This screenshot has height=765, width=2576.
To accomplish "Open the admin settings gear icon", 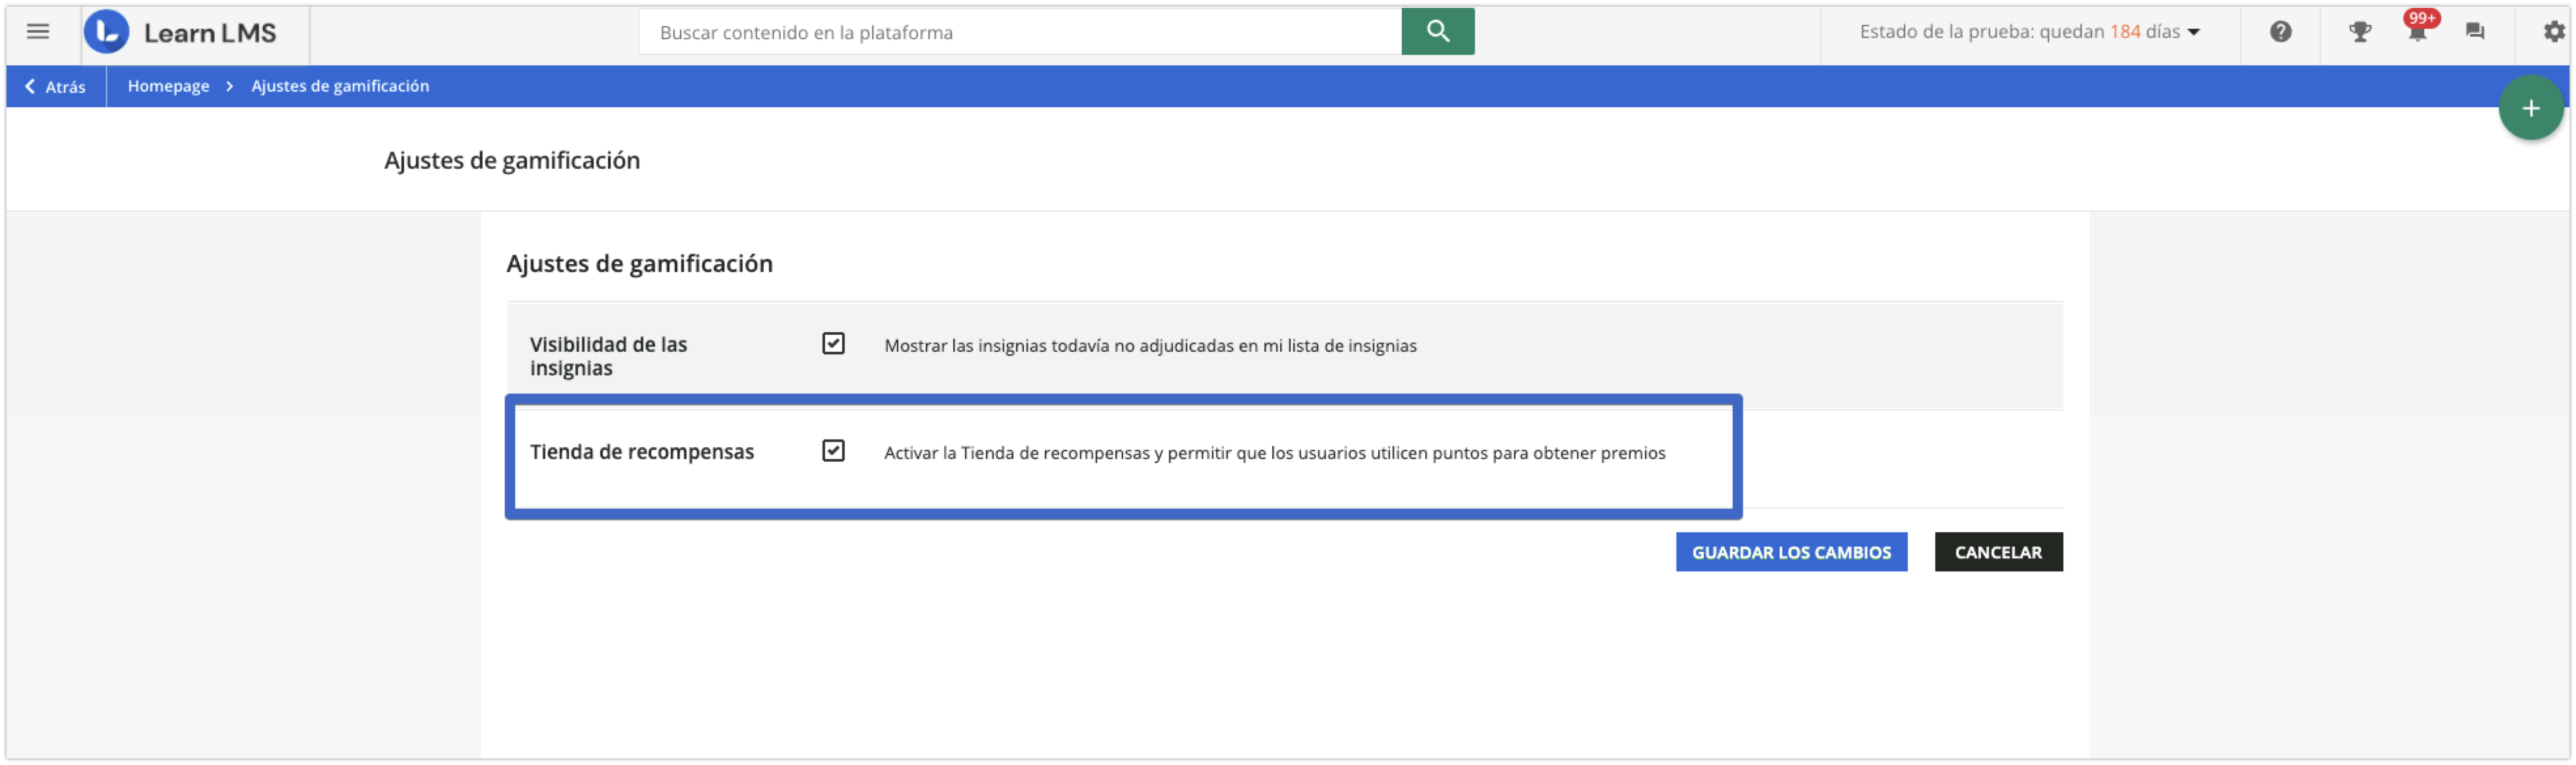I will 2554,32.
